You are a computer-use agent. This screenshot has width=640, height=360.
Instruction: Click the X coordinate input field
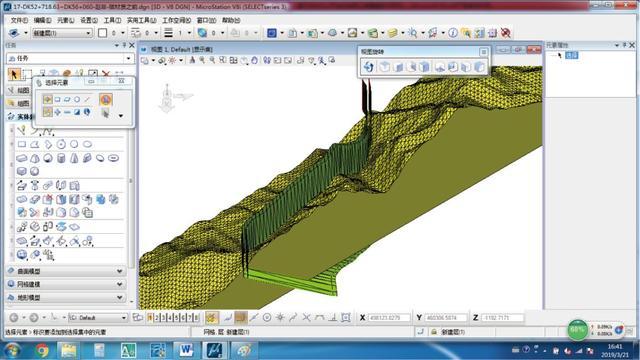[389, 318]
